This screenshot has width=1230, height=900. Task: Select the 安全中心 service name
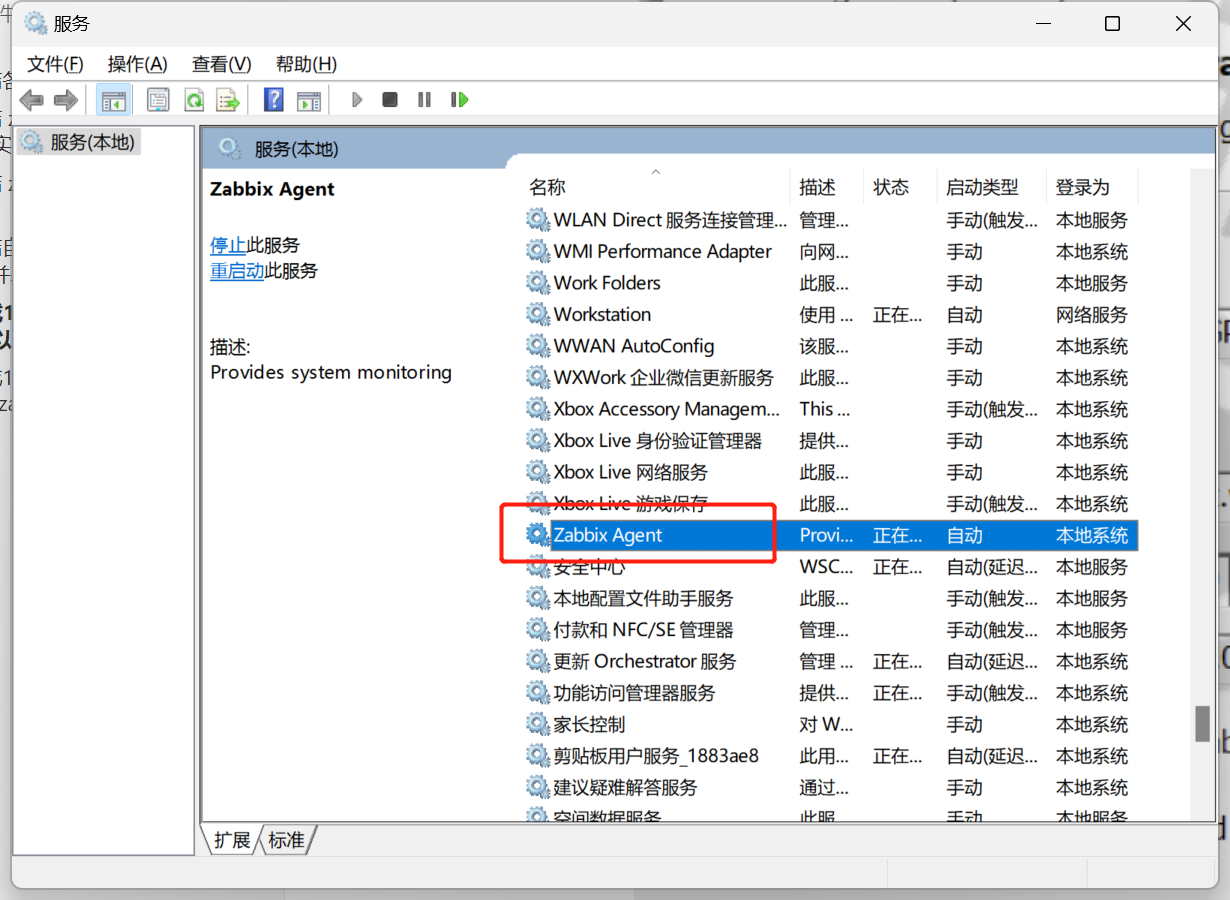click(x=590, y=567)
